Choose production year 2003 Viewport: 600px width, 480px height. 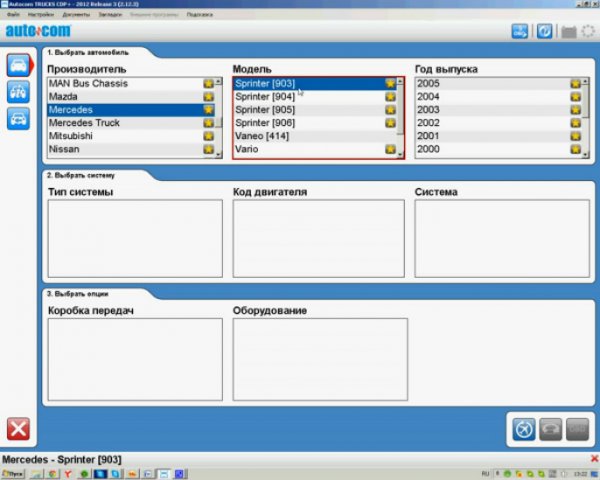[x=499, y=110]
